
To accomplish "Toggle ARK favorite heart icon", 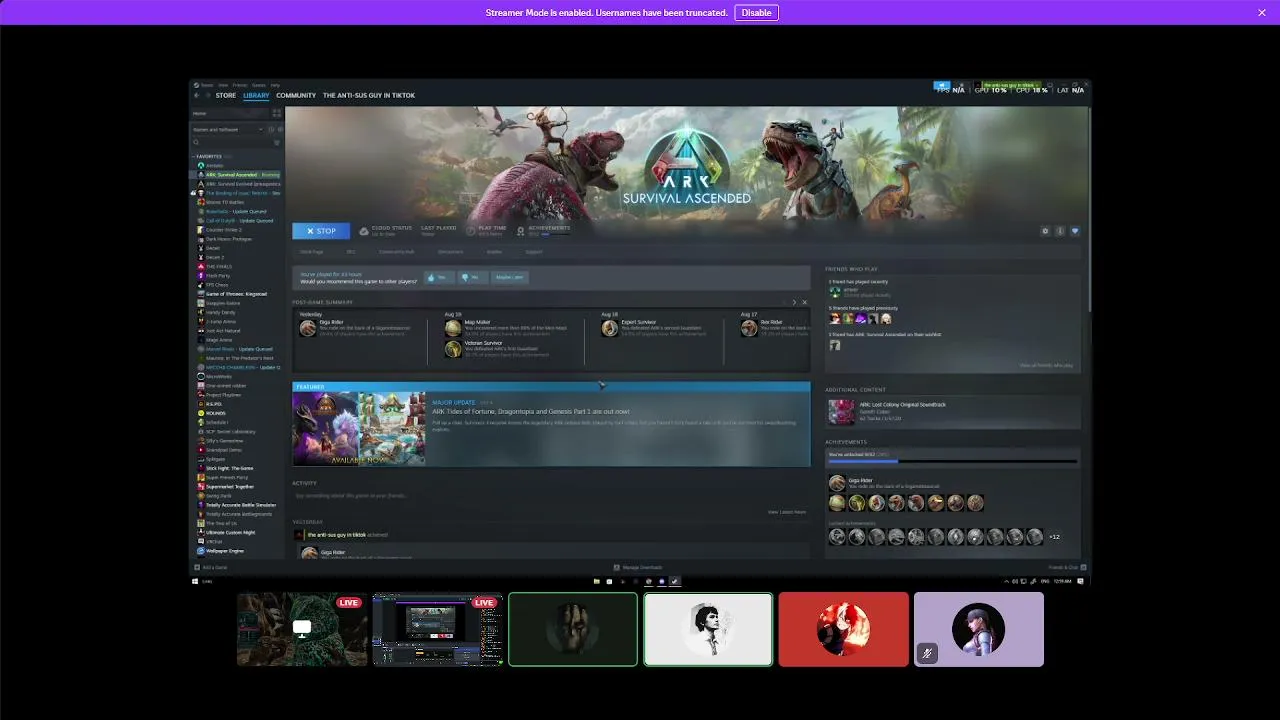I will point(1076,231).
